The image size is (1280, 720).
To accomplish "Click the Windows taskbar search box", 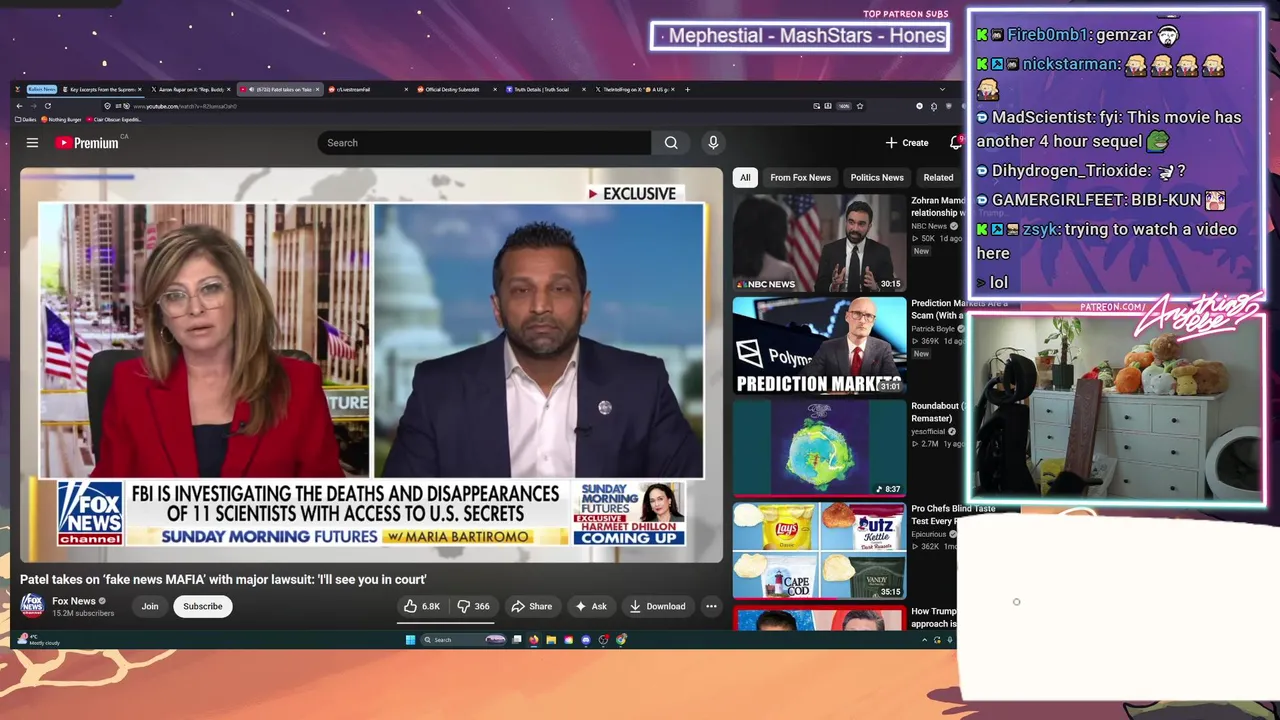I will point(463,640).
